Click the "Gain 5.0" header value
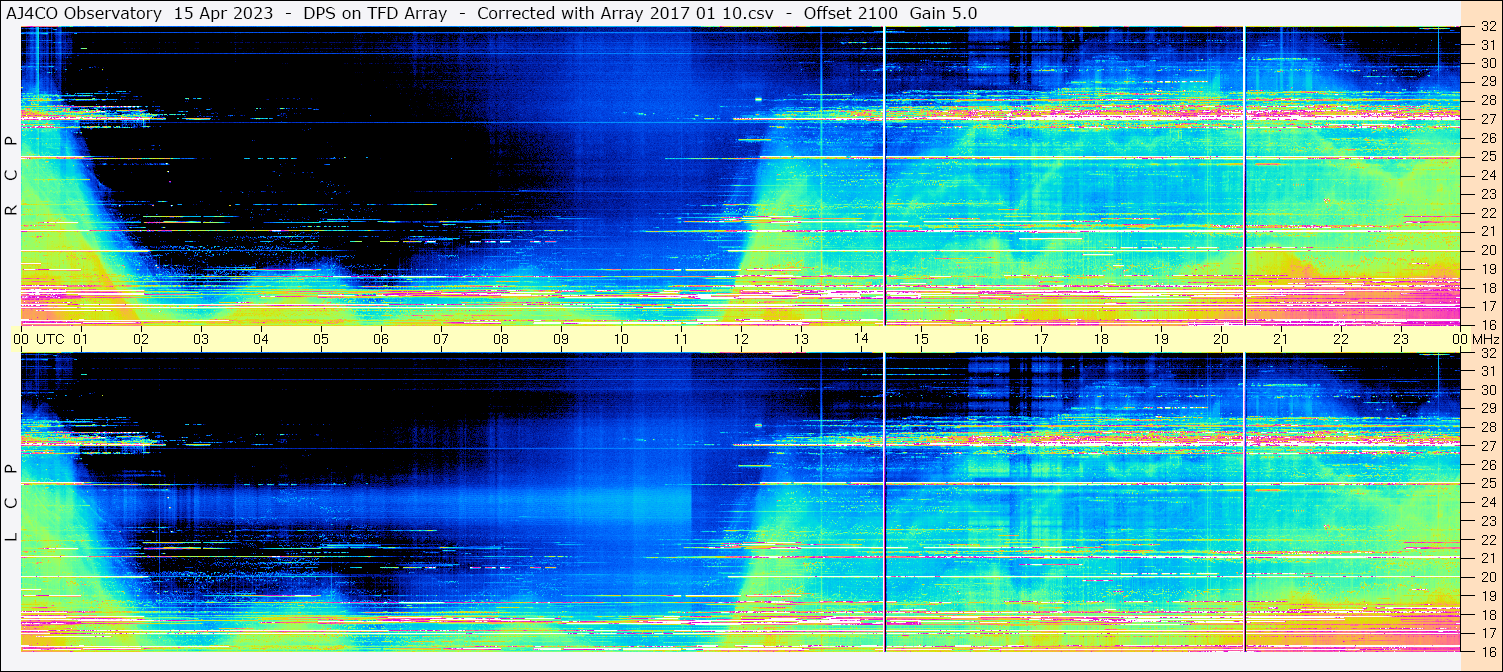Screen dimensions: 1503x672 [943, 14]
